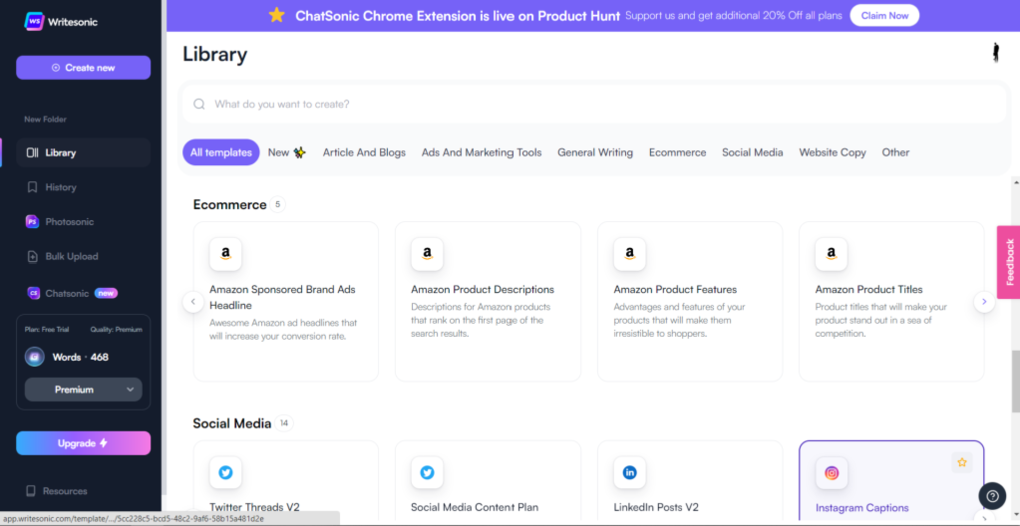Open the help question mark icon
The image size is (1020, 526).
click(x=991, y=495)
